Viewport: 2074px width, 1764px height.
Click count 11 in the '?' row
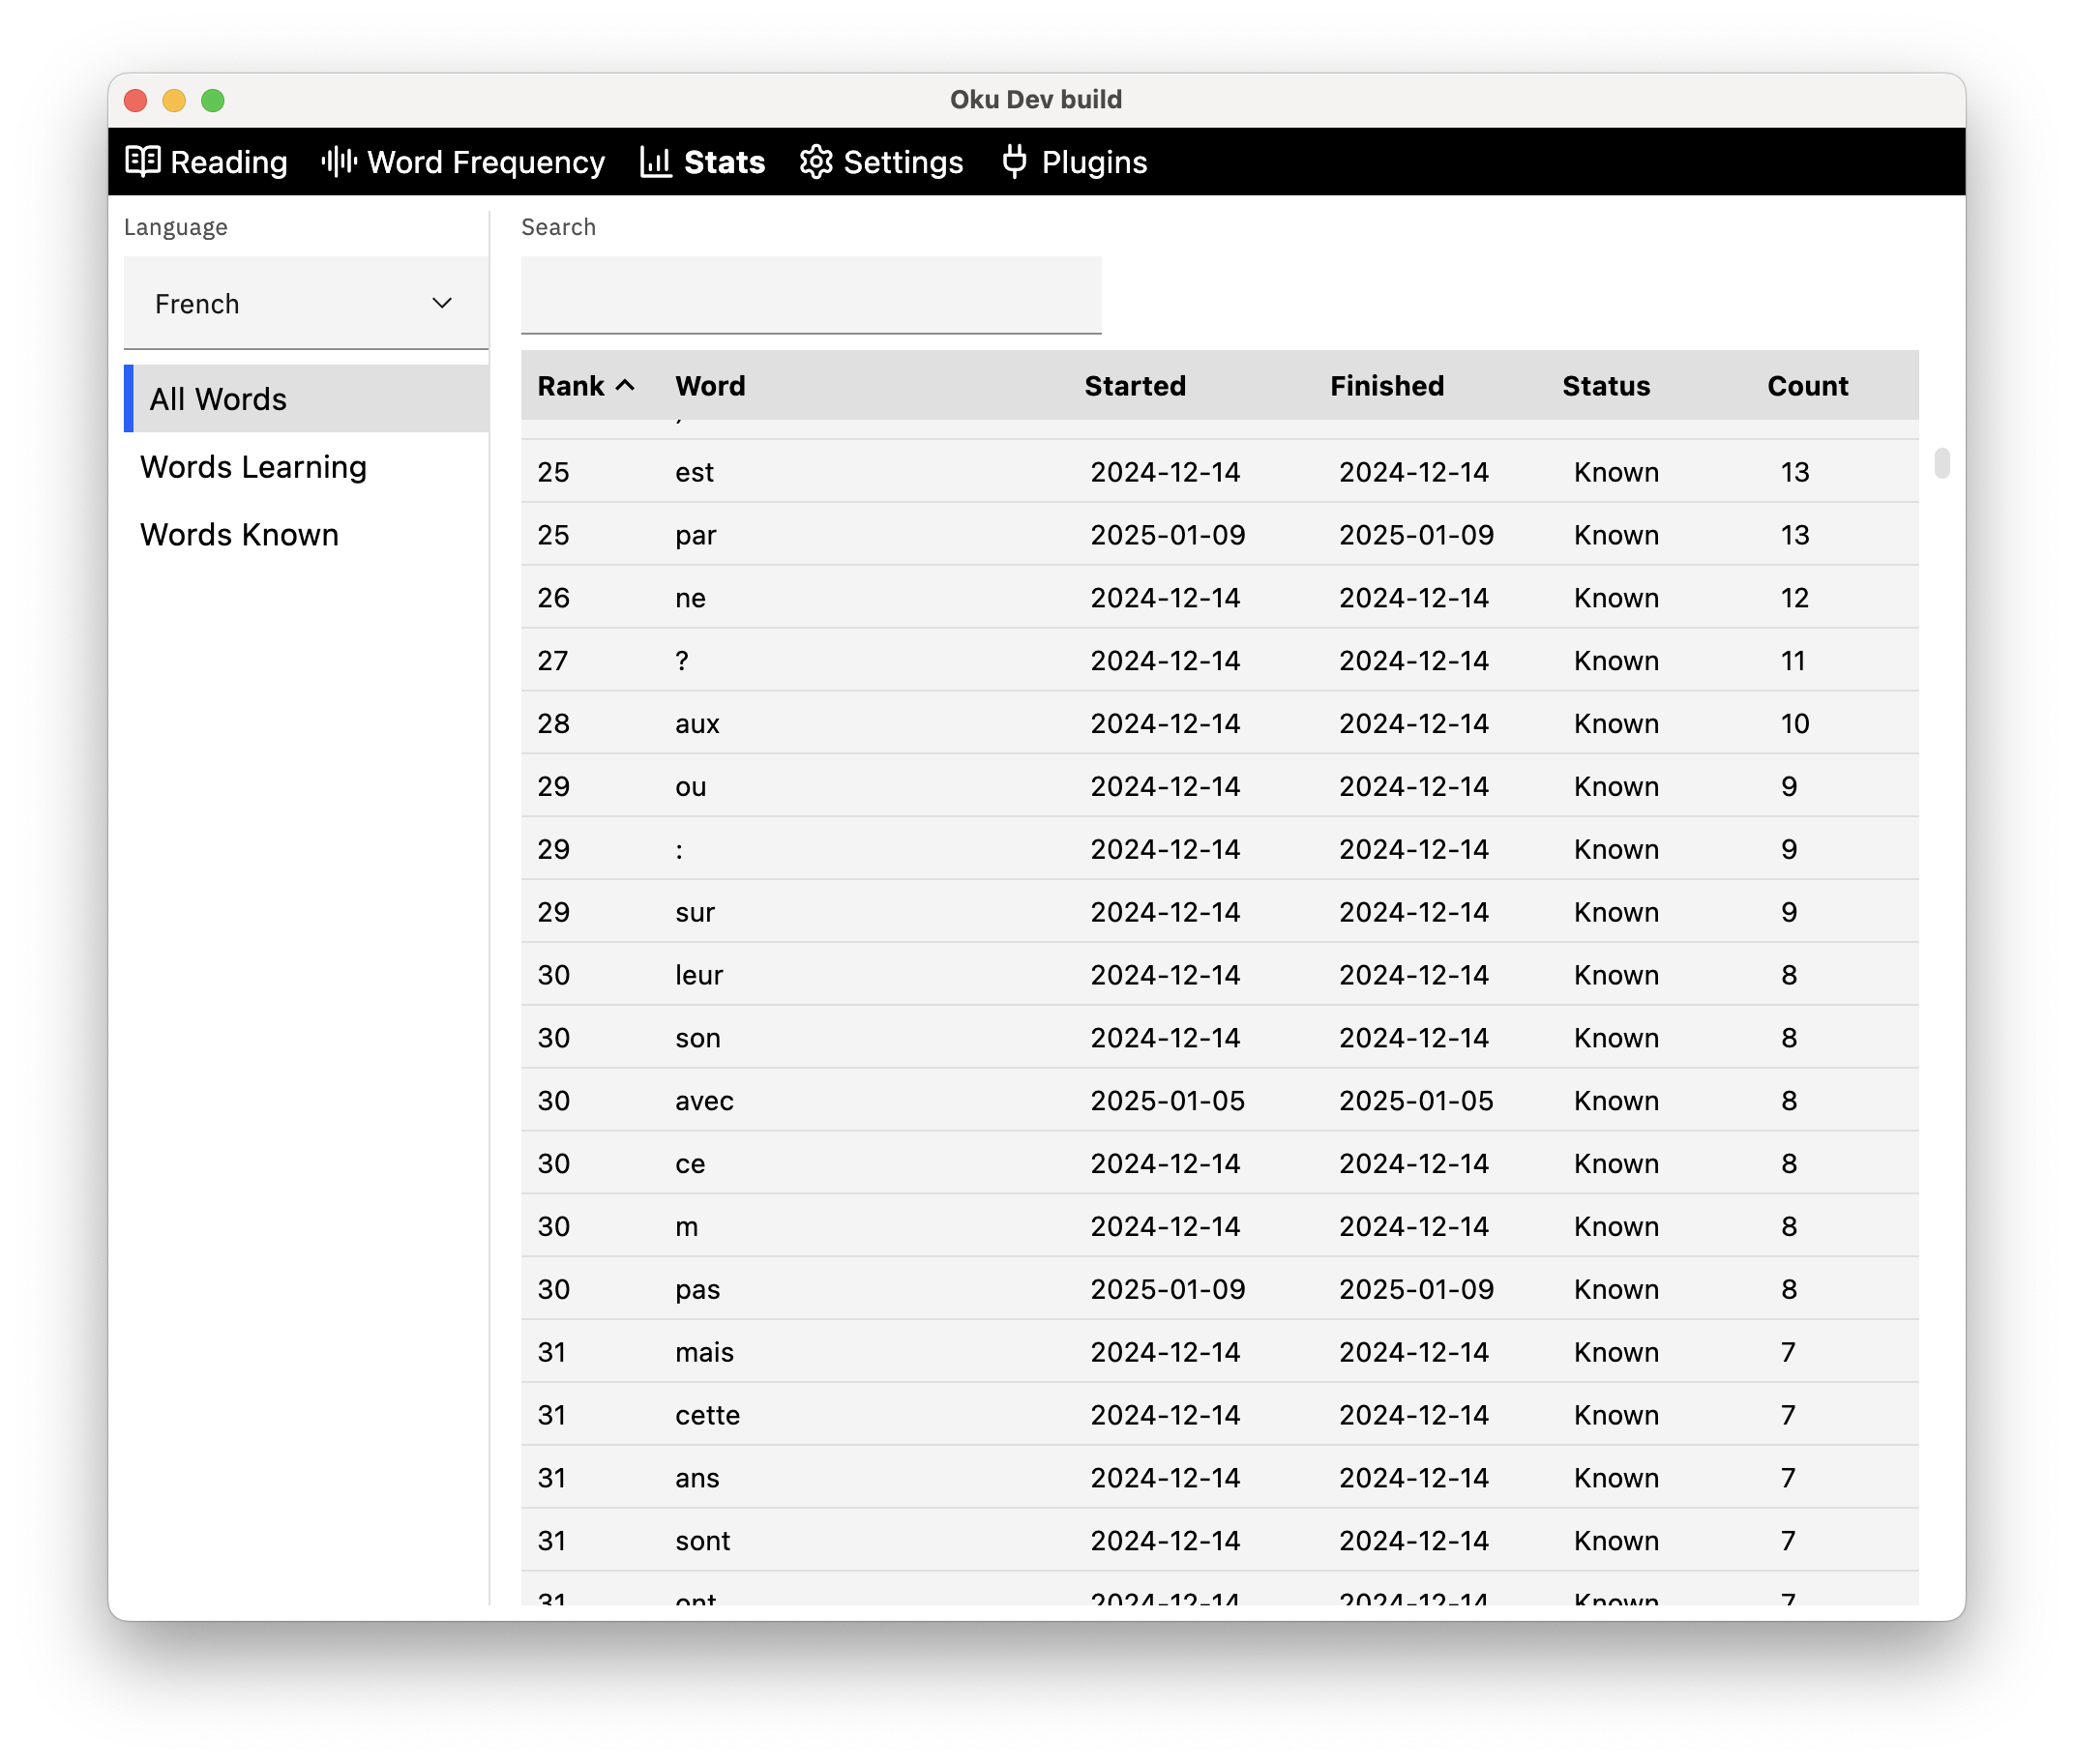coord(1792,661)
